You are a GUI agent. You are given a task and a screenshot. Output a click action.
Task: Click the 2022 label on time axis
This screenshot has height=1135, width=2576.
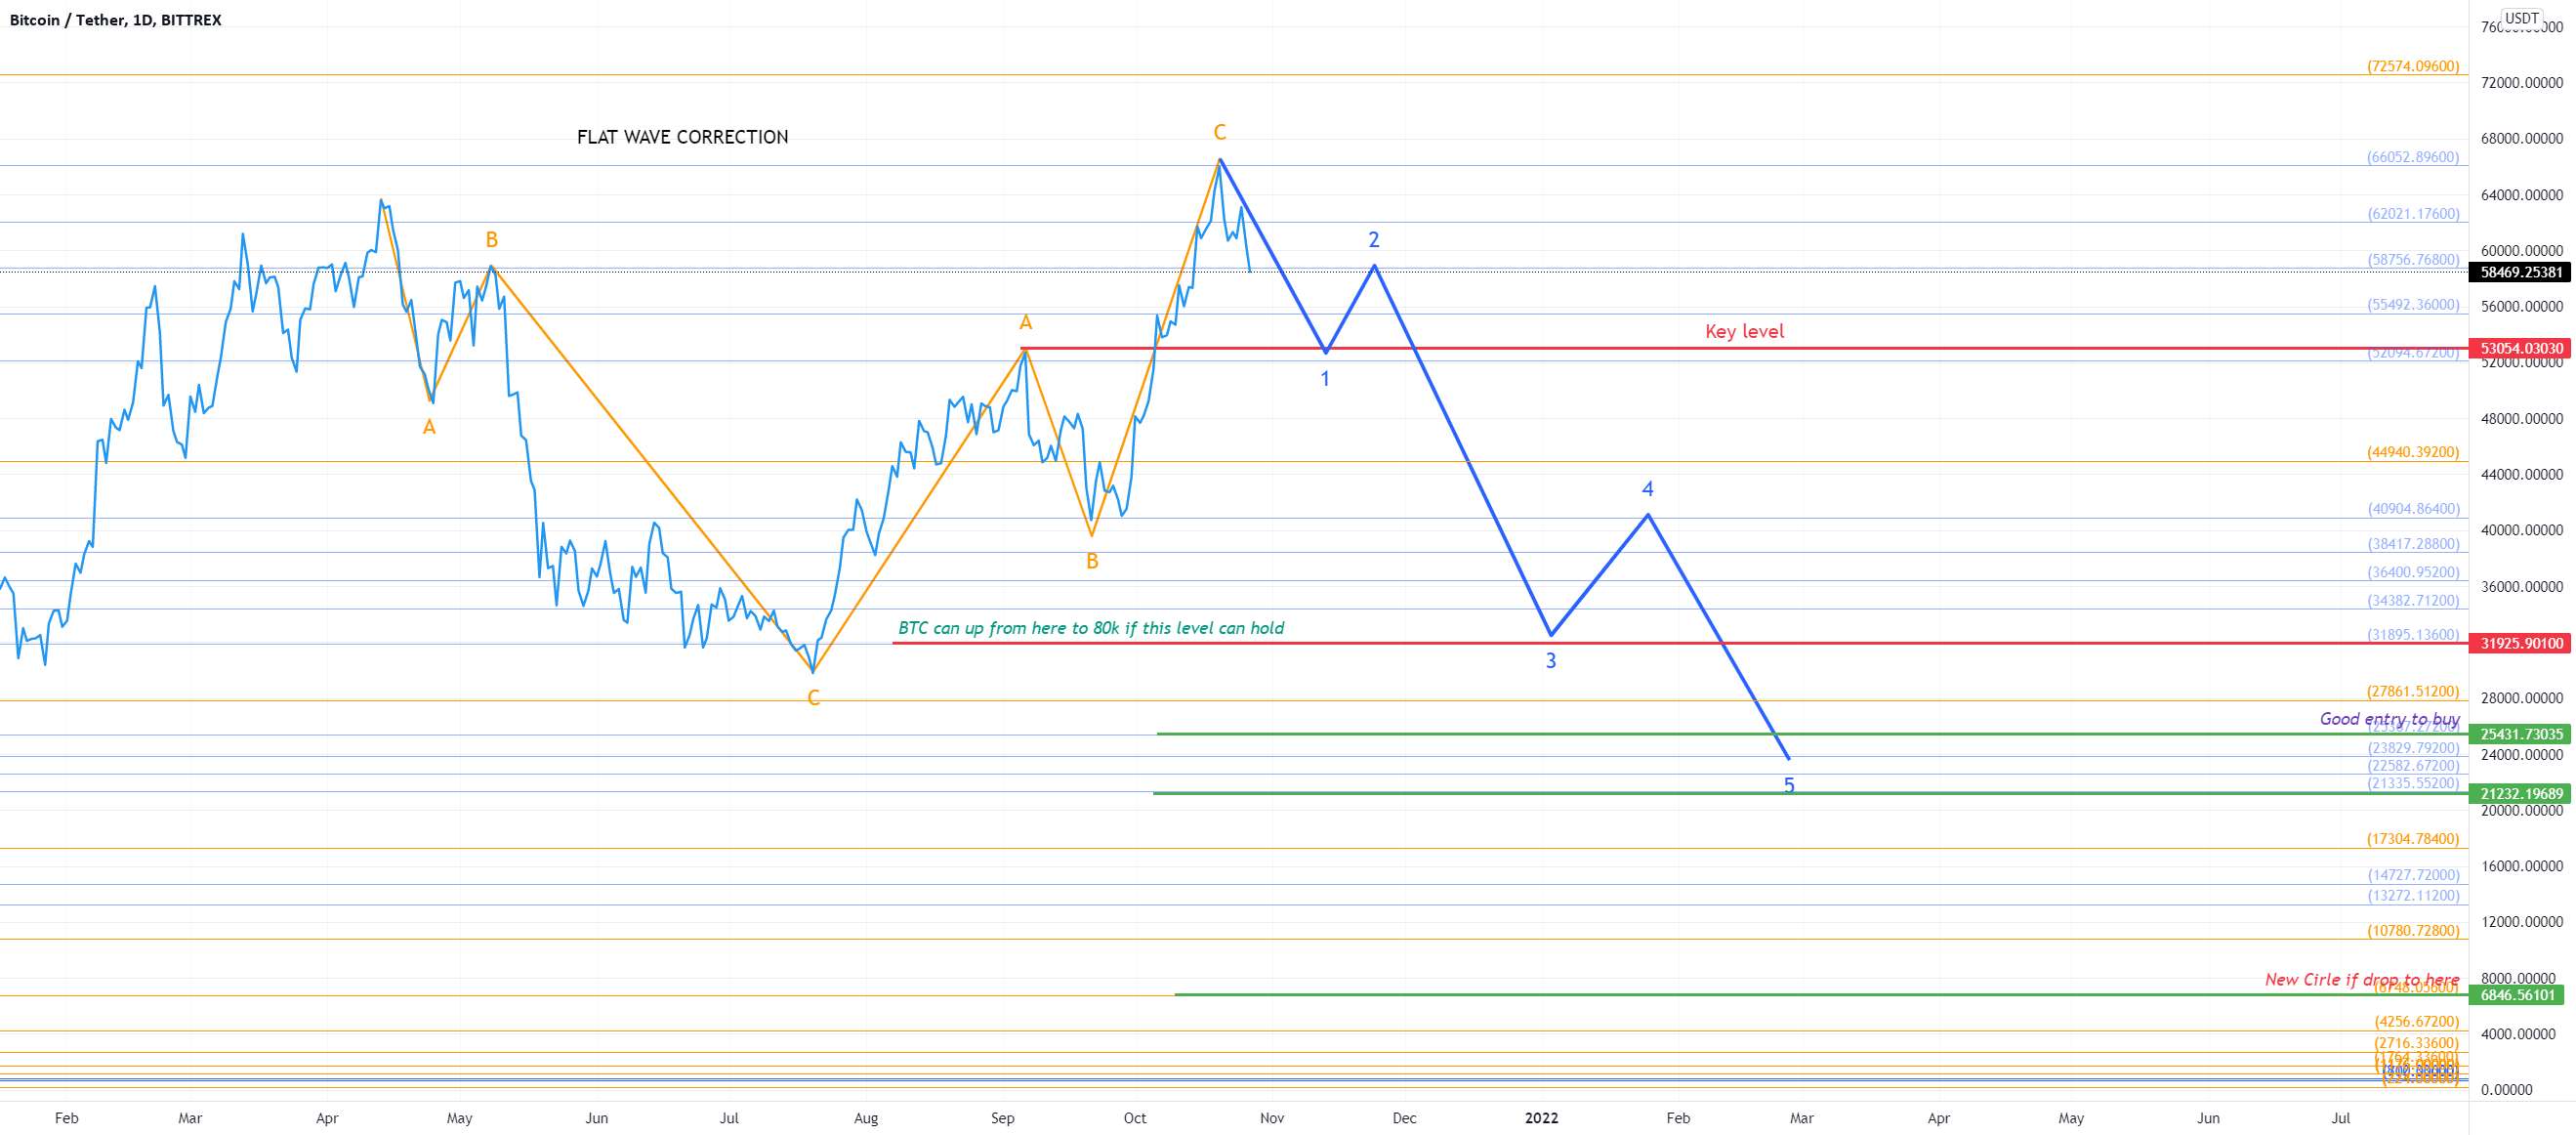(x=1541, y=1118)
